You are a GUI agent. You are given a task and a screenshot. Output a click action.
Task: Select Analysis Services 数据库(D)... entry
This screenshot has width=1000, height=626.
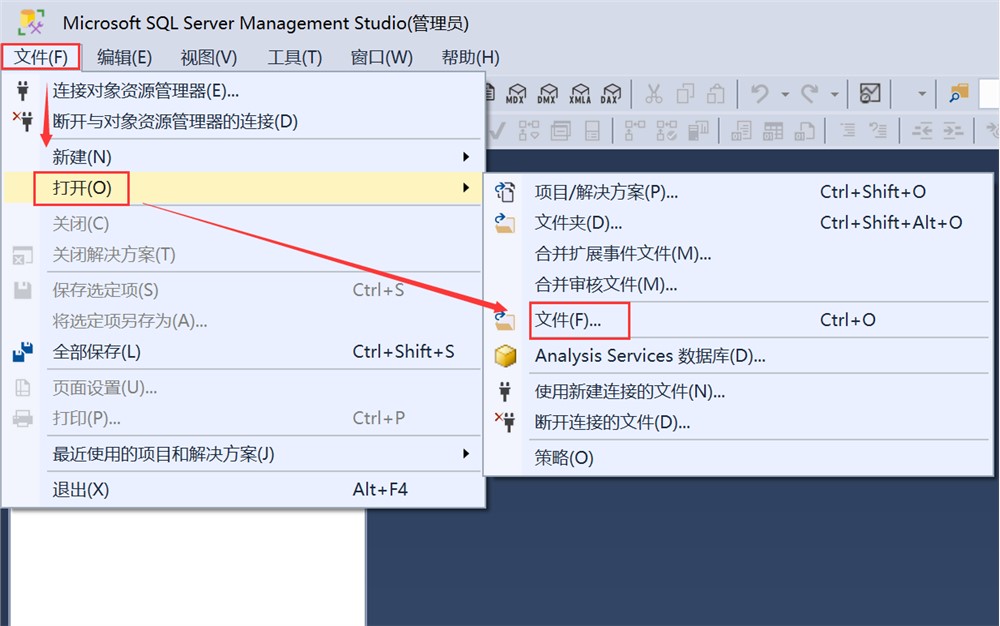tap(650, 356)
